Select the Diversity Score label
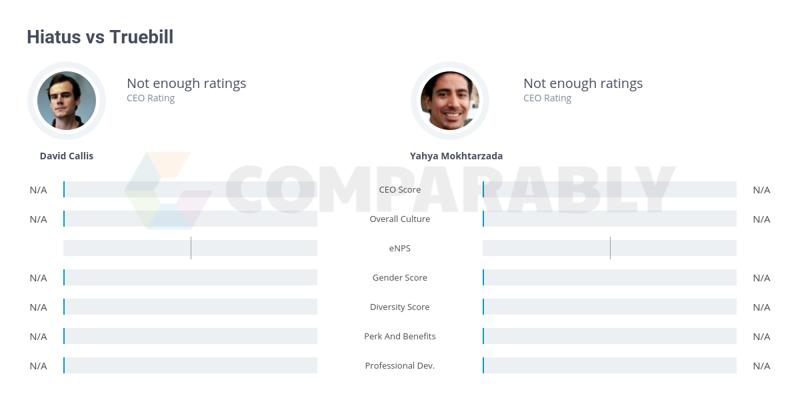The height and width of the screenshot is (400, 800). [x=399, y=307]
